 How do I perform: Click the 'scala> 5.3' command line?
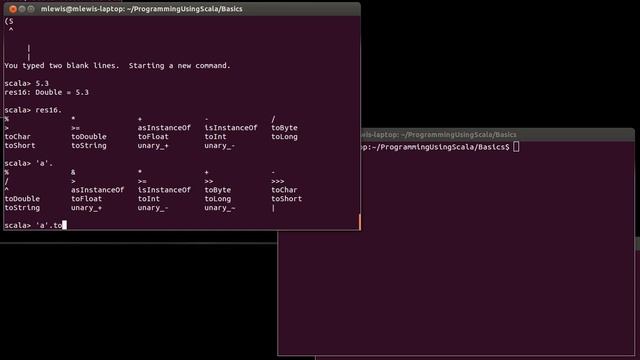coord(27,83)
